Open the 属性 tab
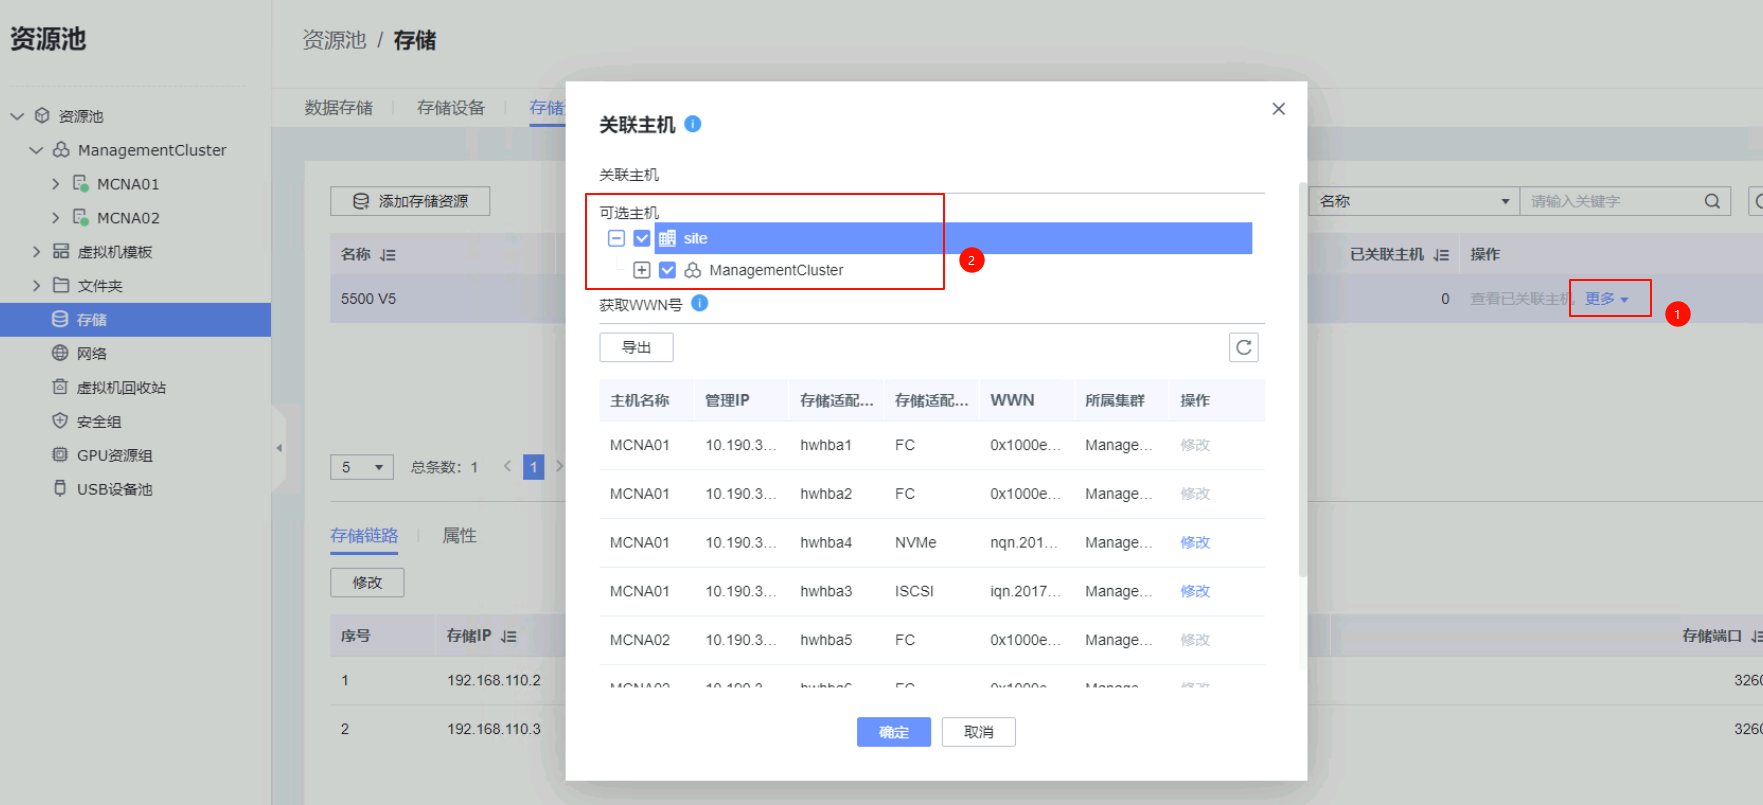This screenshot has height=805, width=1763. tap(459, 536)
